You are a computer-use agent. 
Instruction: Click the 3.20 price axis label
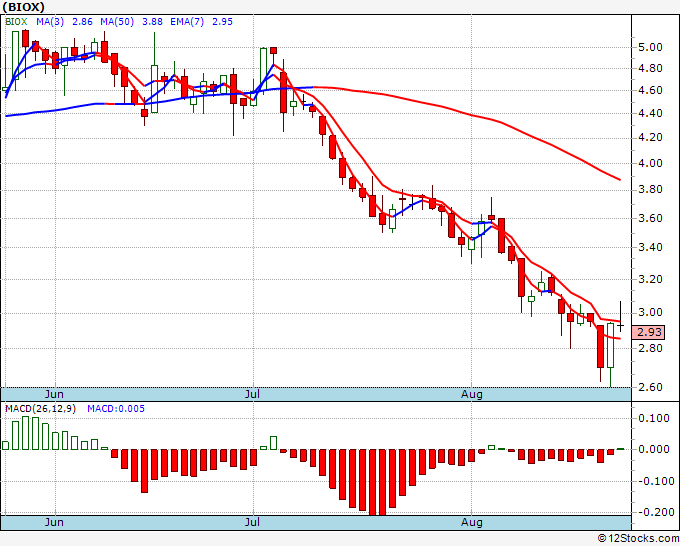click(x=650, y=279)
